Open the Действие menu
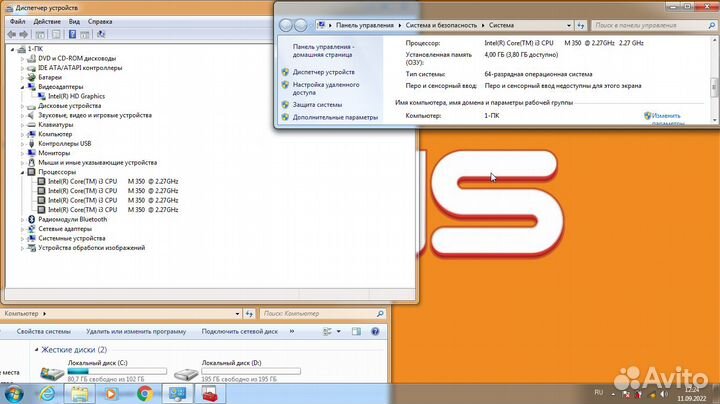The height and width of the screenshot is (404, 720). pos(47,22)
